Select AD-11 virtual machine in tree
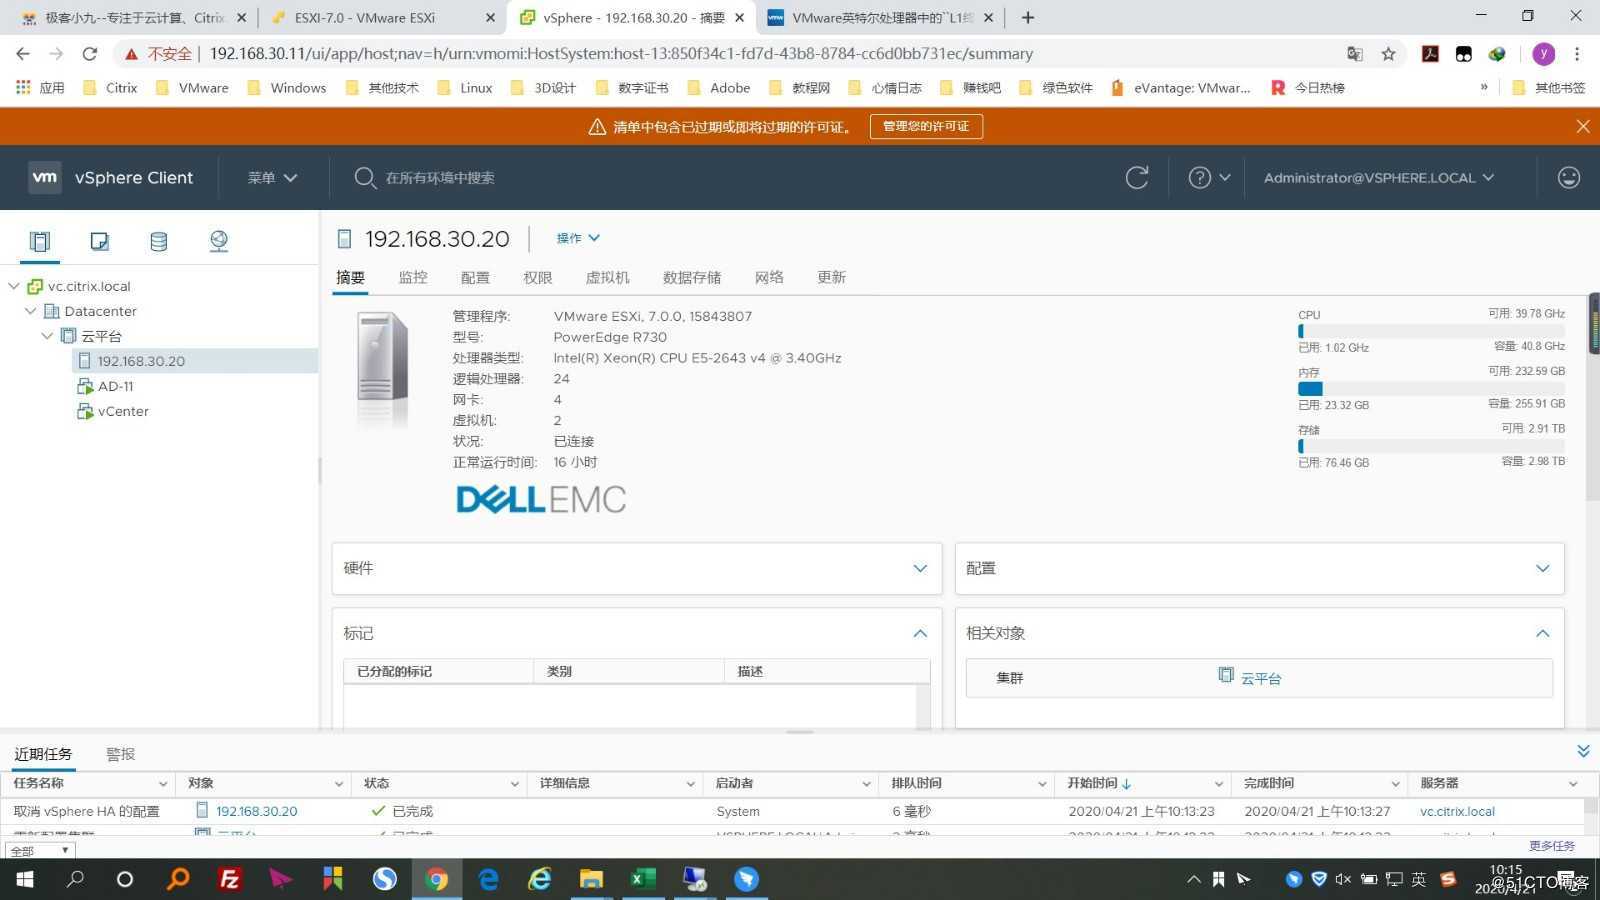Viewport: 1600px width, 900px height. point(116,386)
